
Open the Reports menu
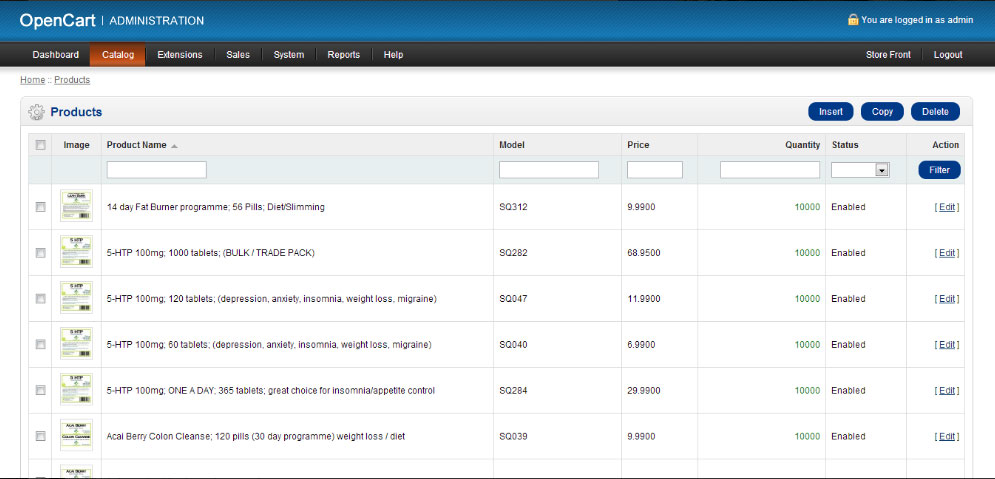(343, 55)
